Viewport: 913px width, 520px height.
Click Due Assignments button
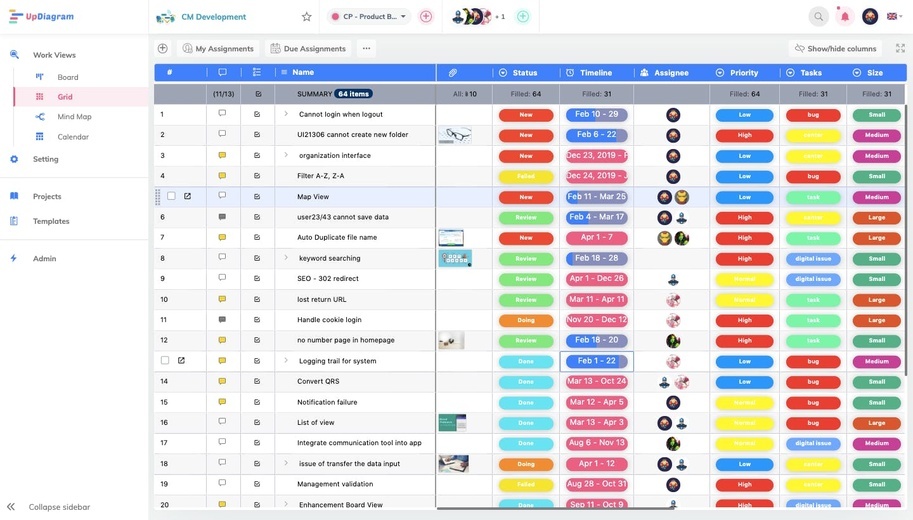(x=309, y=48)
